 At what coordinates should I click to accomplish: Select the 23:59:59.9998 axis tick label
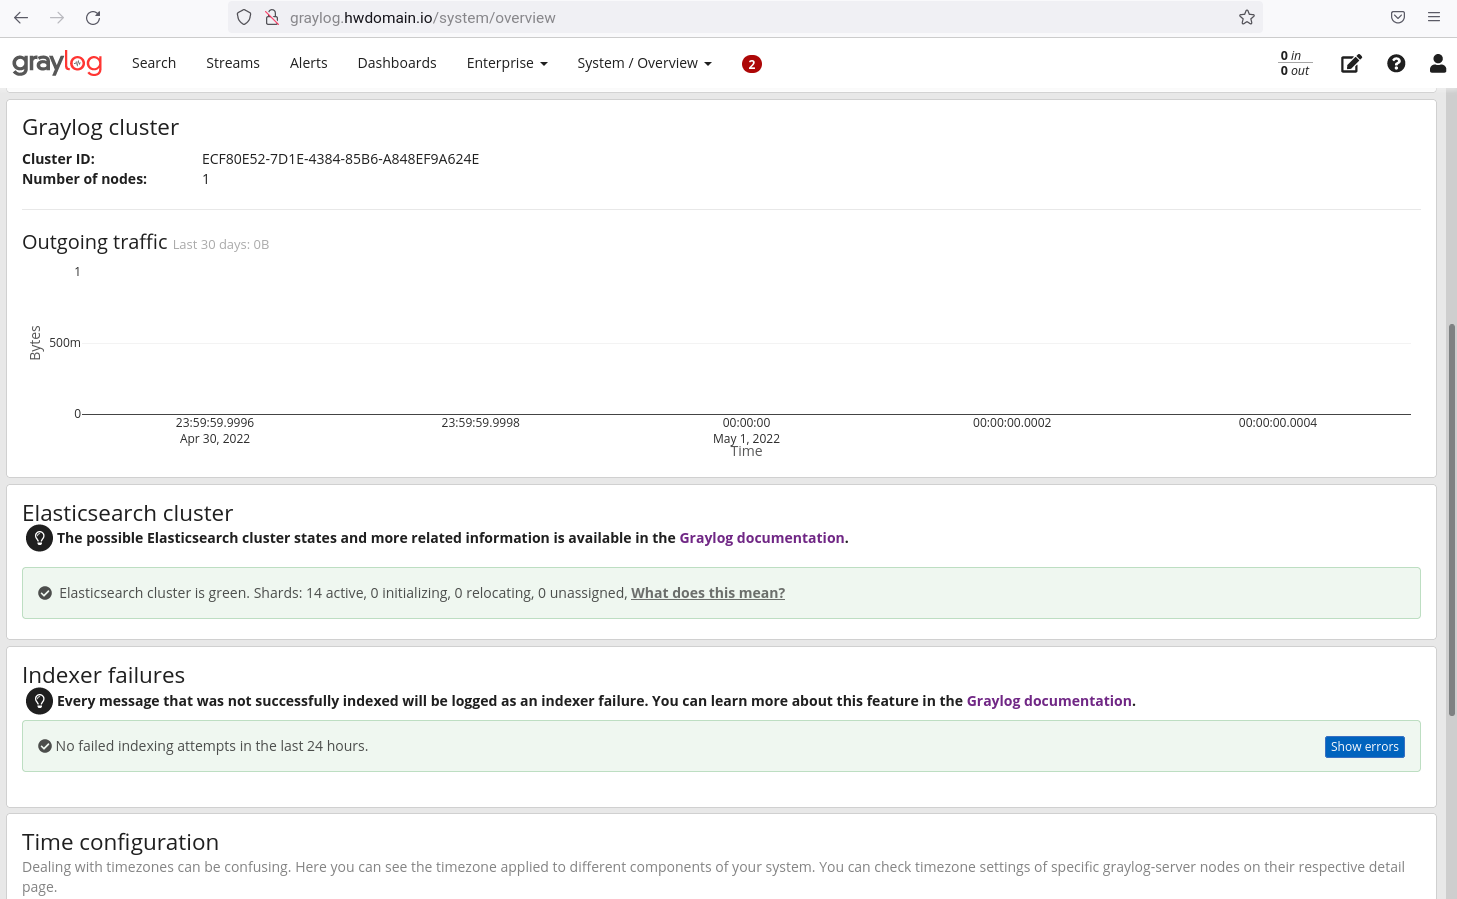coord(481,423)
